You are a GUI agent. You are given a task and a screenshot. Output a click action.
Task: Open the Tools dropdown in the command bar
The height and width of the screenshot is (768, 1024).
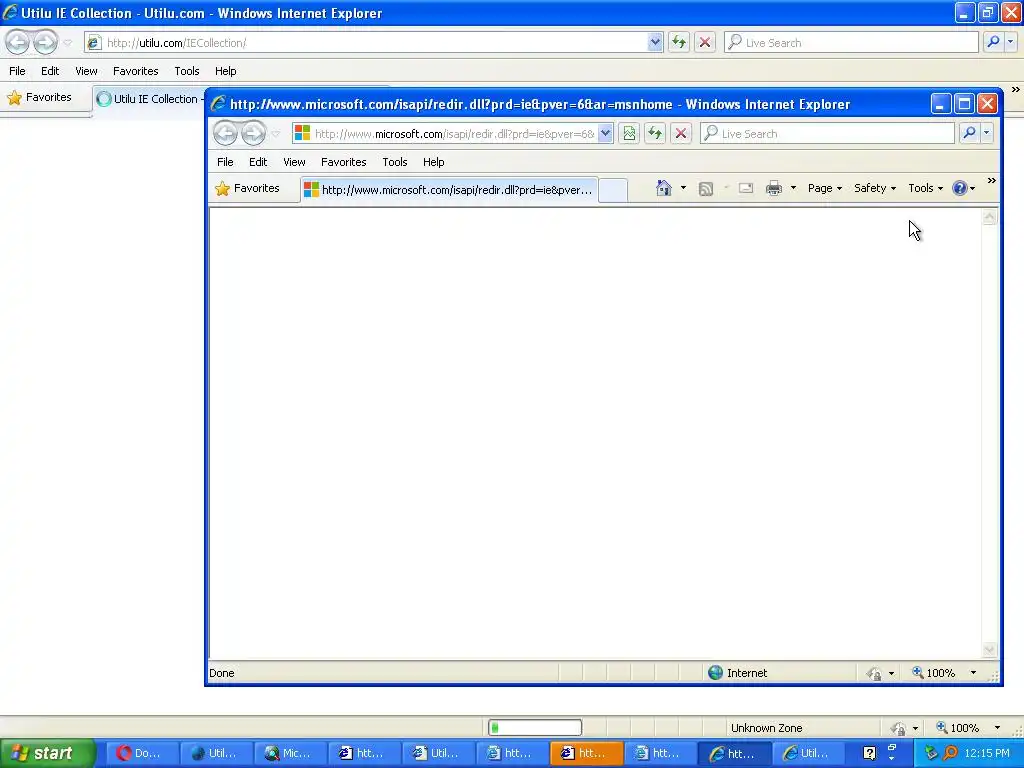click(x=925, y=188)
